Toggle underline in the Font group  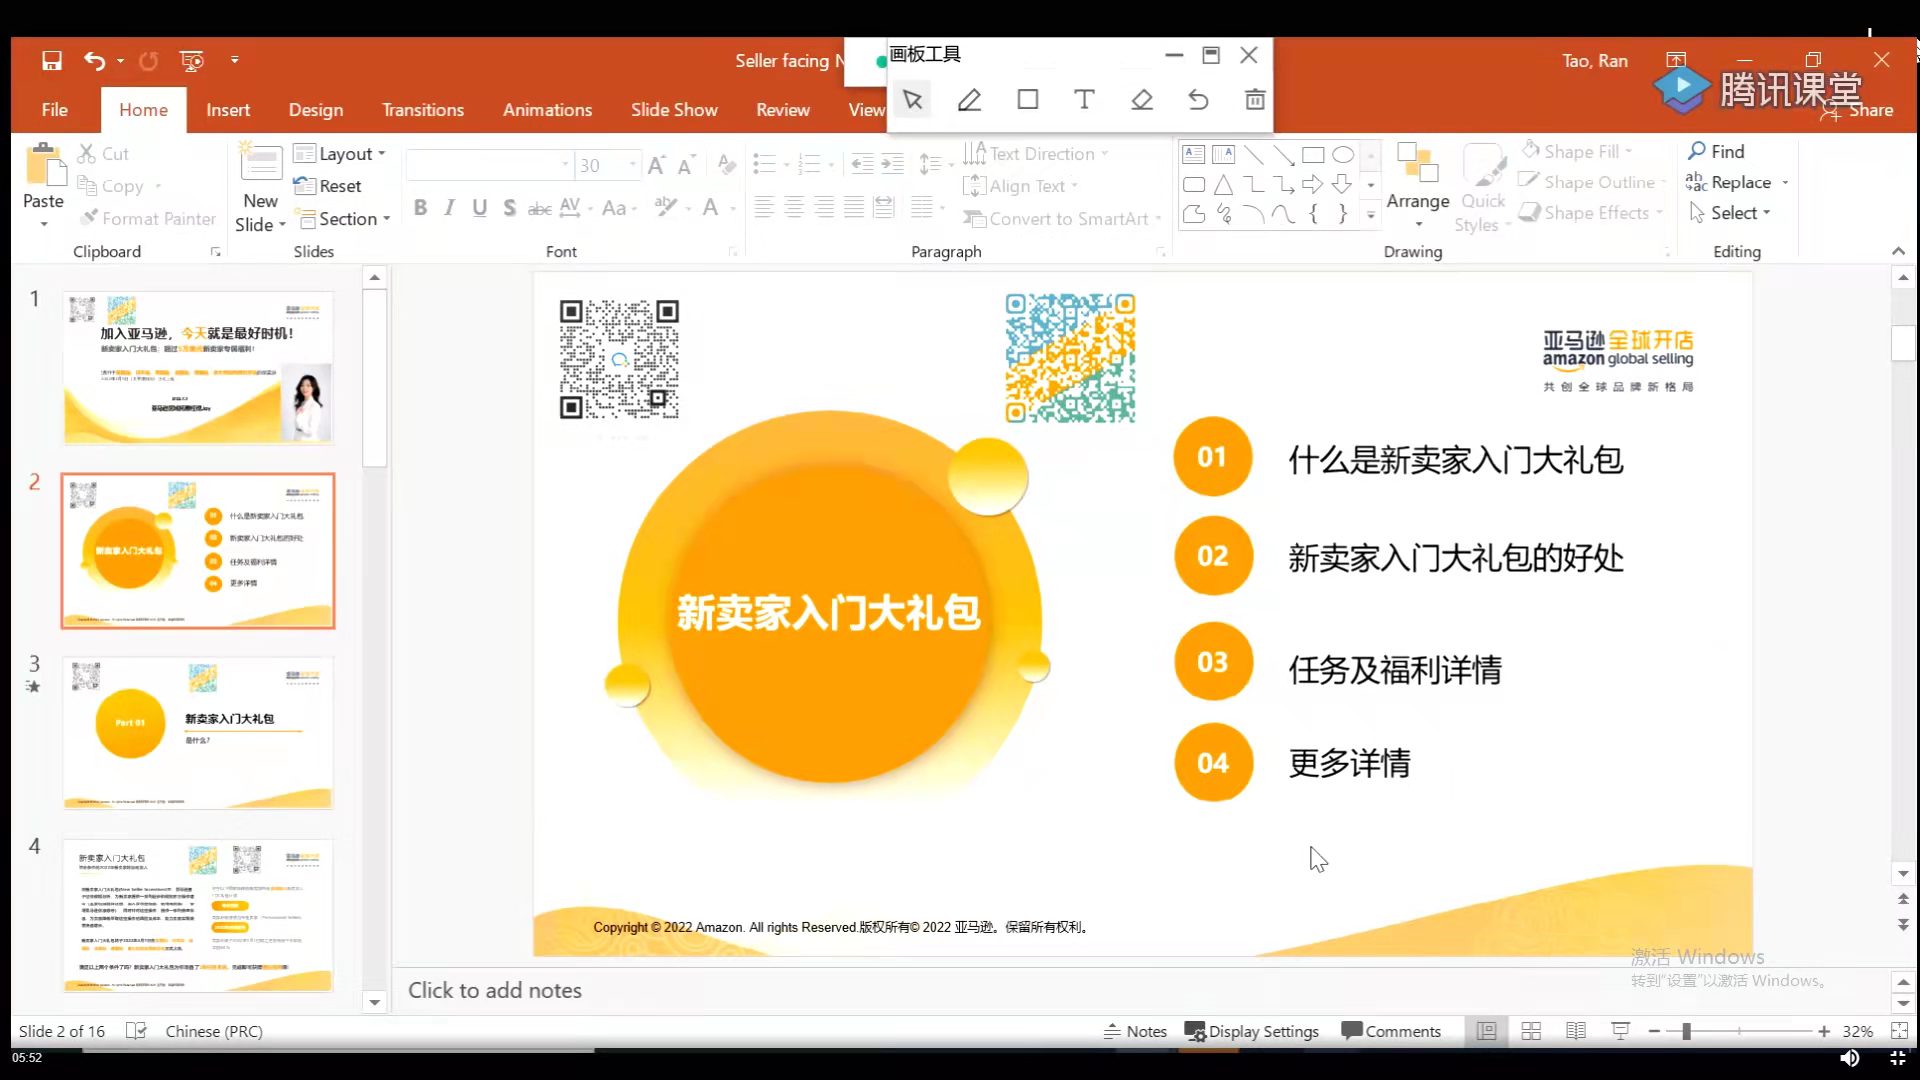(479, 207)
